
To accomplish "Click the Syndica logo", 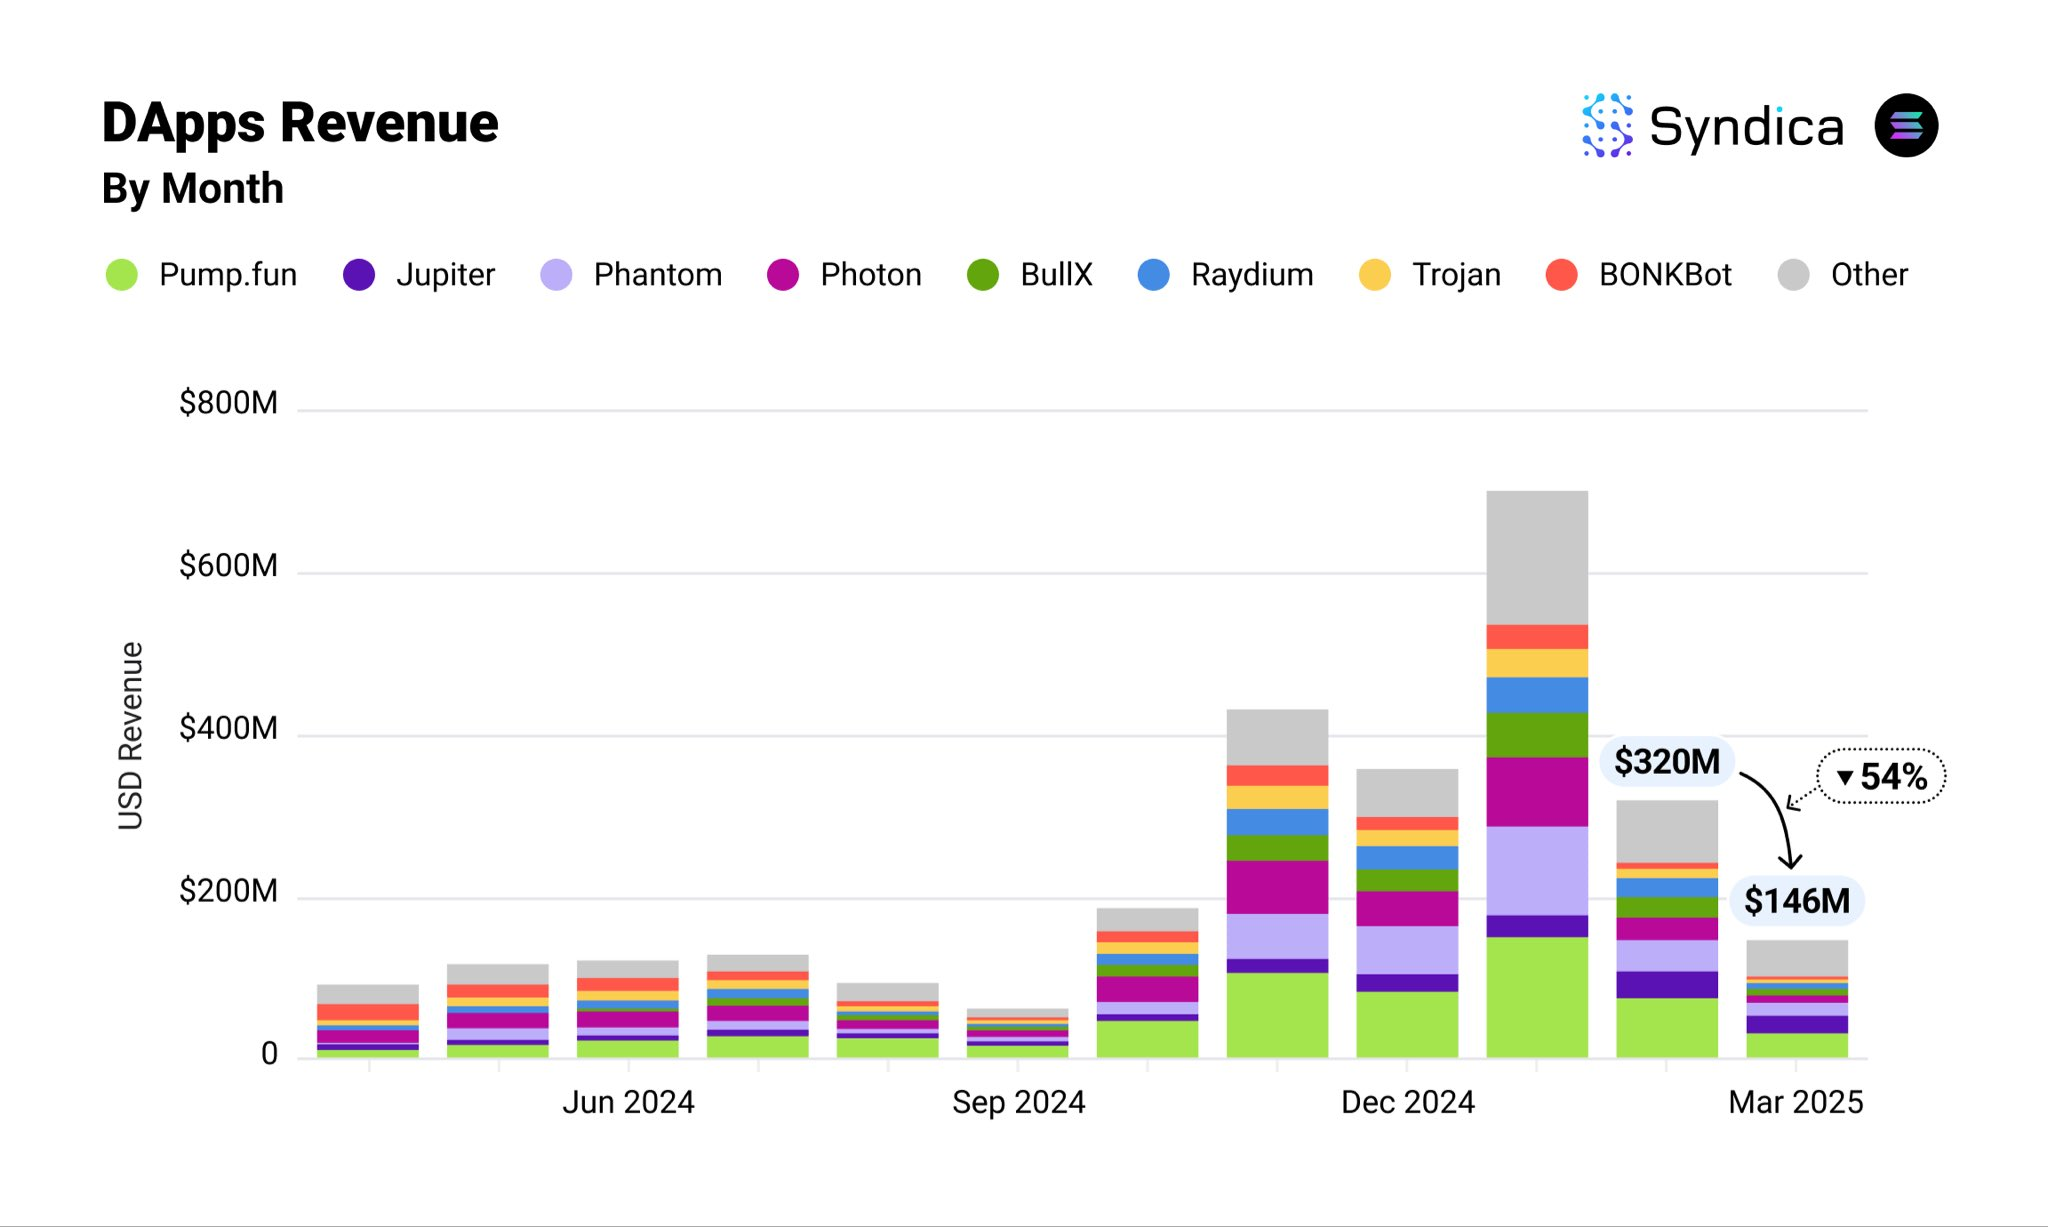I will pos(1710,125).
